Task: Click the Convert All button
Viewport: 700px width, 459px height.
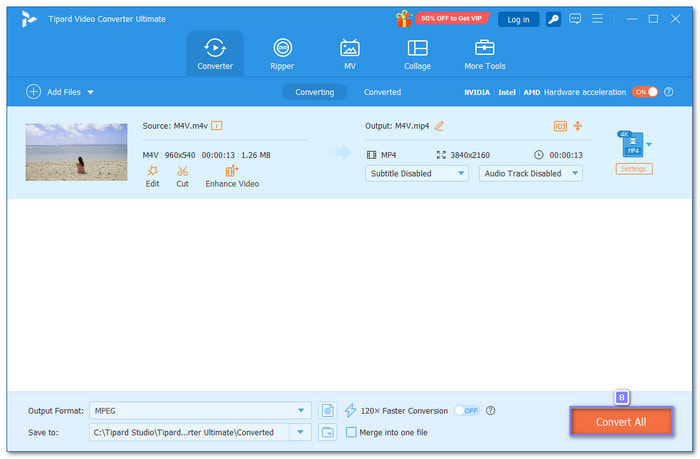Action: tap(621, 421)
